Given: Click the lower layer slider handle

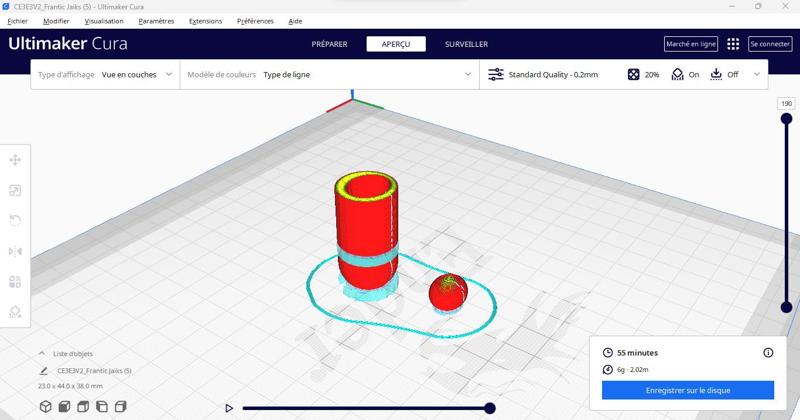Looking at the screenshot, I should [x=786, y=307].
